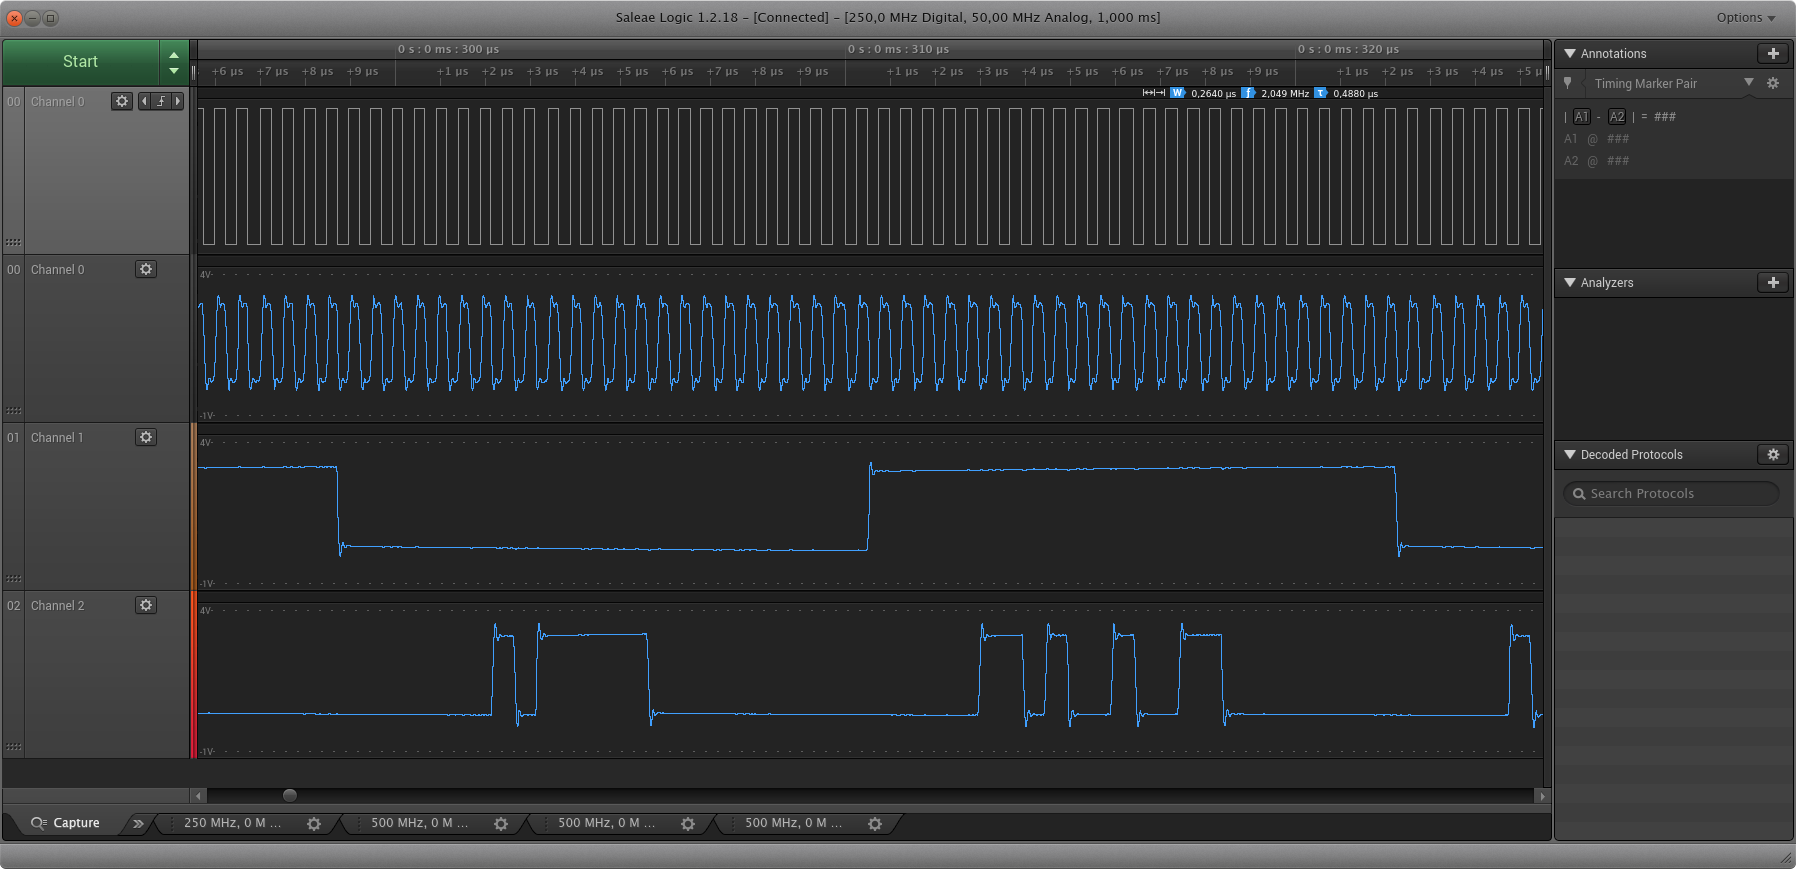Screen dimensions: 1796x869
Task: Click the Search Protocols field
Action: coord(1671,494)
